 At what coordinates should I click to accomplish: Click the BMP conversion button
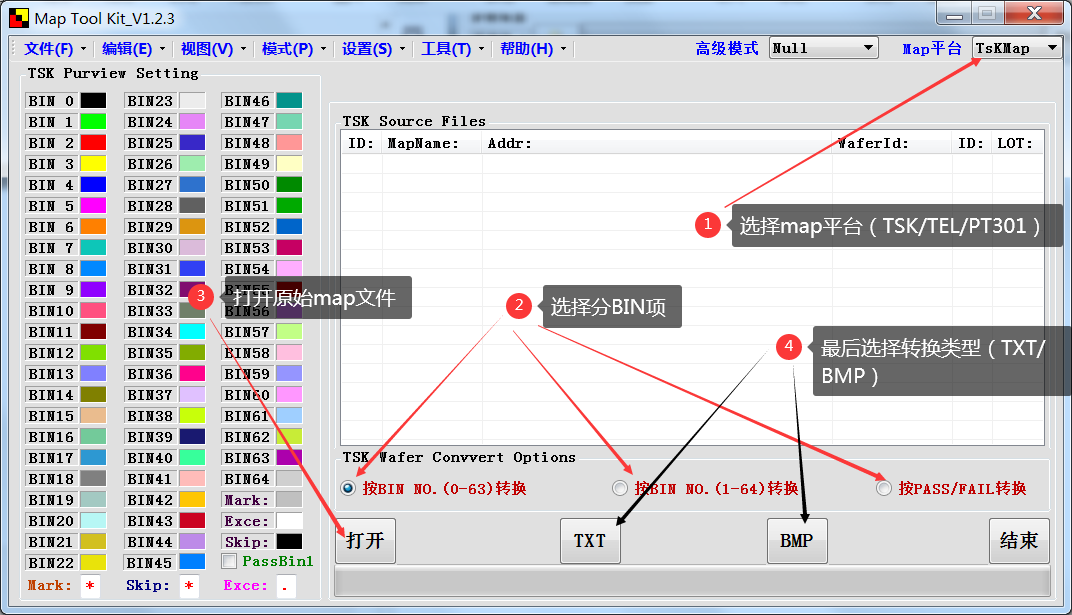pyautogui.click(x=797, y=540)
